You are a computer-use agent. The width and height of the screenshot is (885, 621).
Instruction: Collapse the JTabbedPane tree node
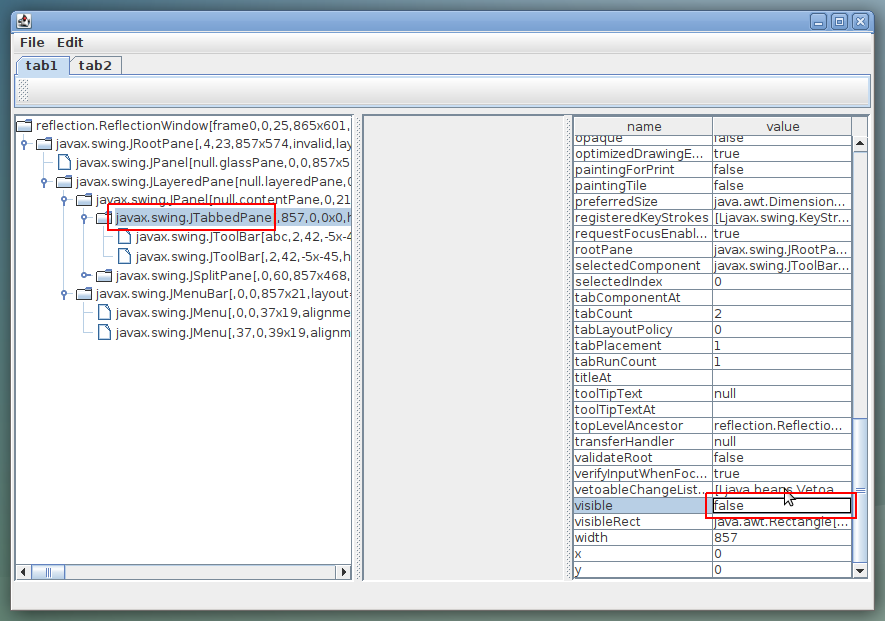coord(84,218)
